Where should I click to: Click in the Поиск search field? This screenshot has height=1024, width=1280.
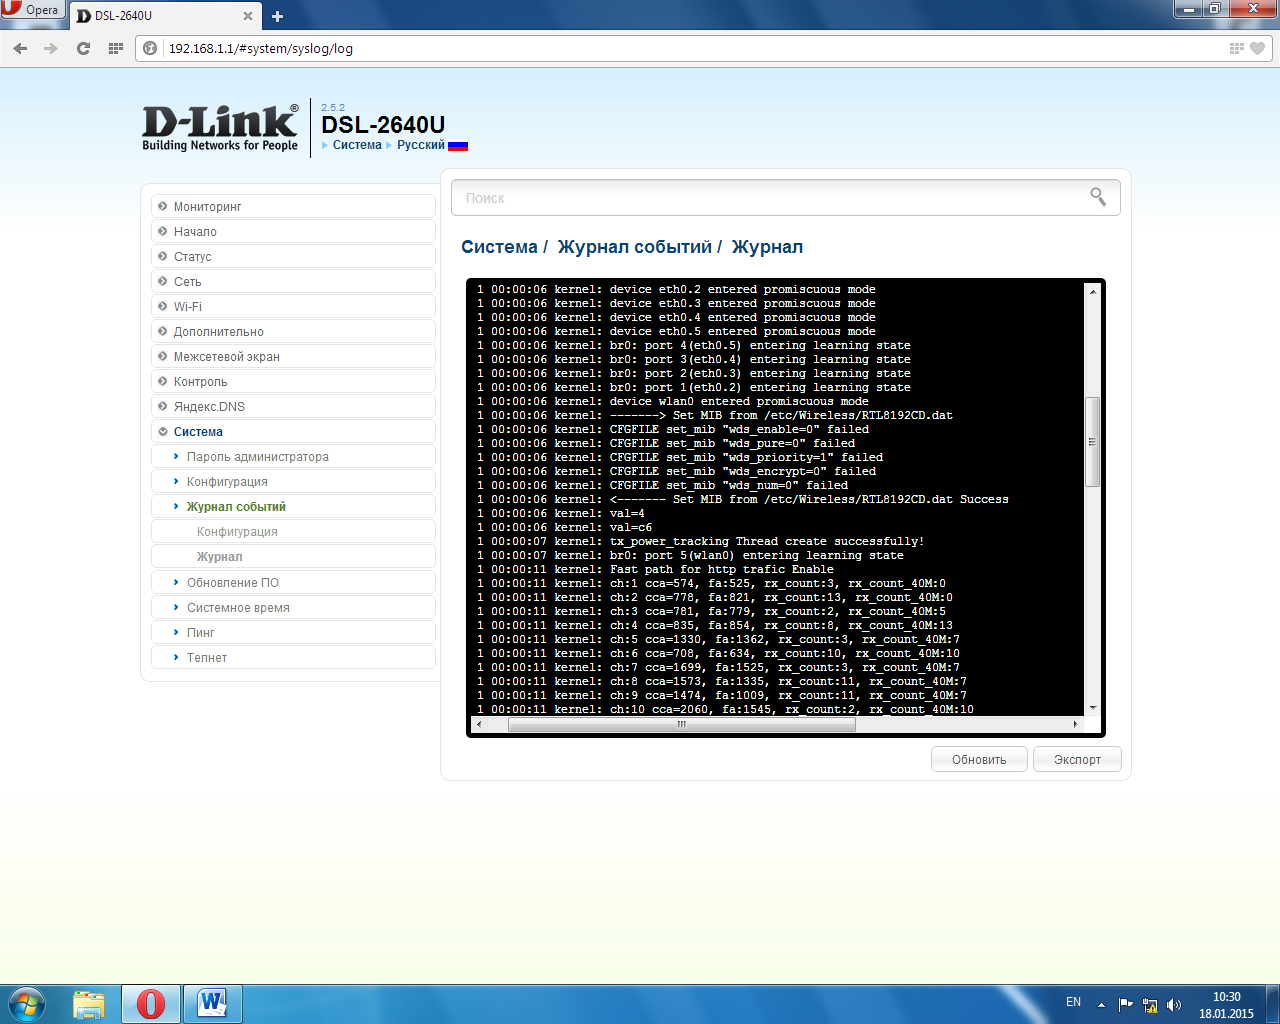coord(770,198)
